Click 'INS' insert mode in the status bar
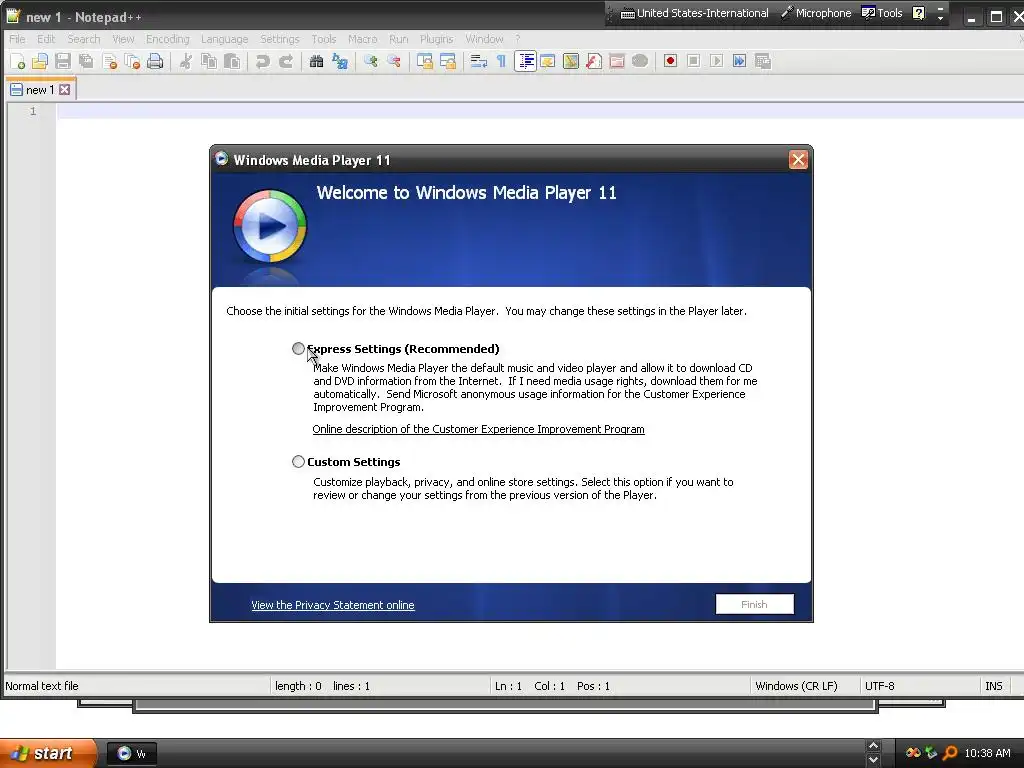This screenshot has width=1024, height=768. pos(994,686)
